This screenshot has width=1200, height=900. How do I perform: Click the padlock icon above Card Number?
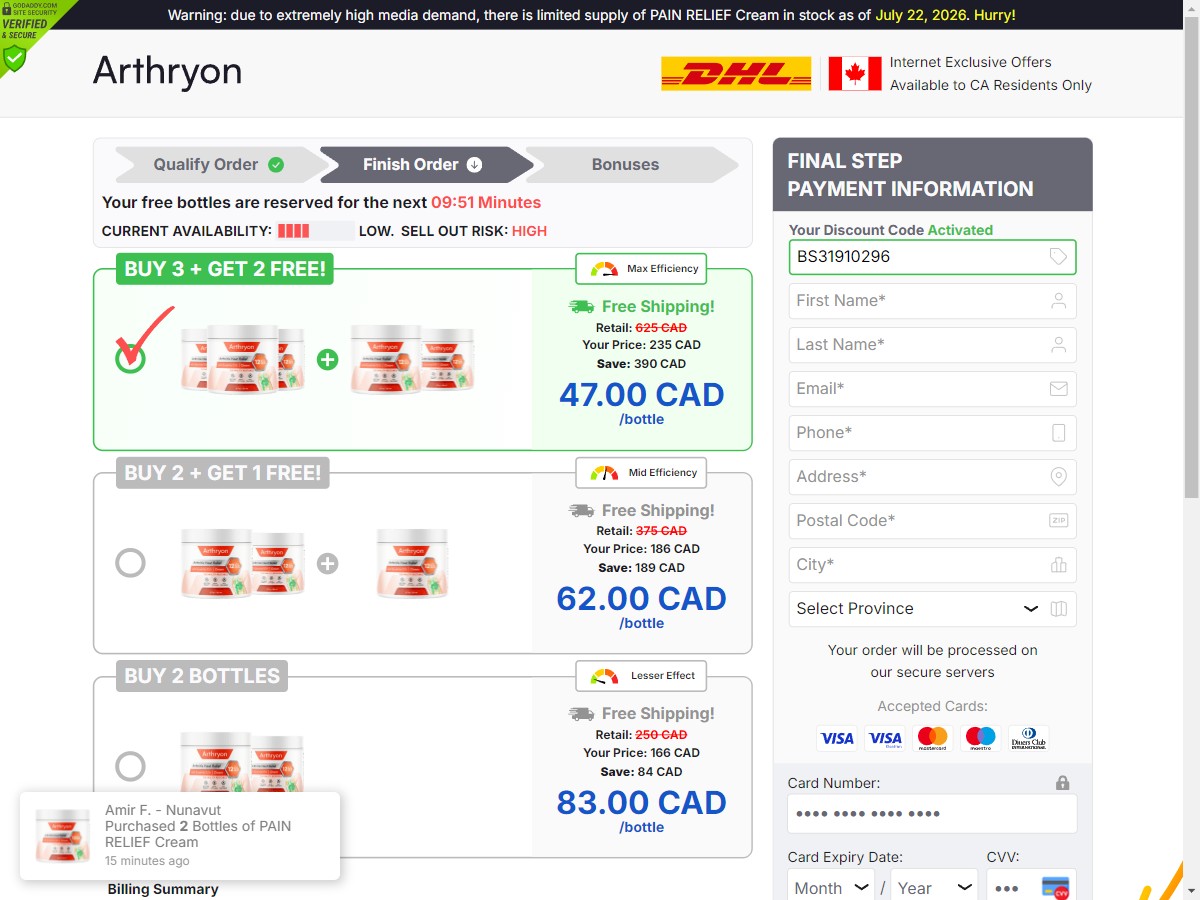[x=1062, y=783]
